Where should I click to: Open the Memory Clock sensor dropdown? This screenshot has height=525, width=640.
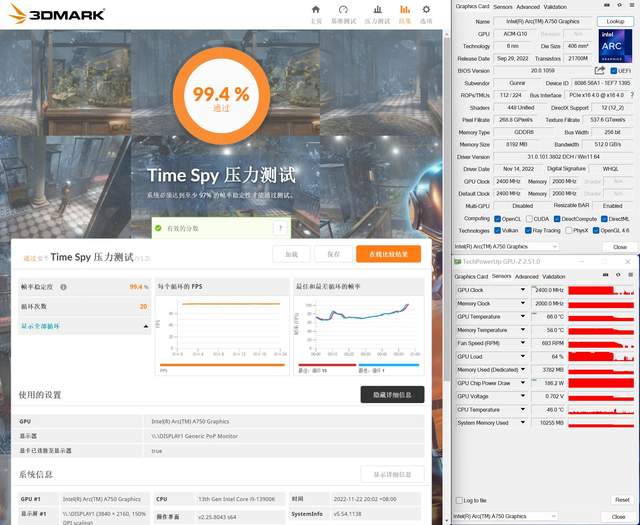(523, 303)
